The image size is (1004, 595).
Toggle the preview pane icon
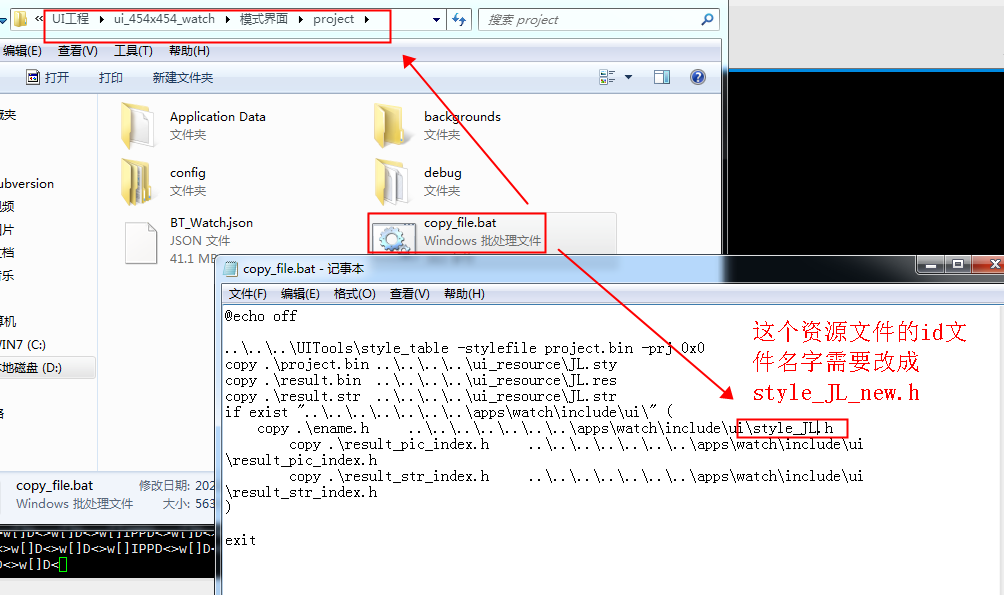(x=662, y=77)
